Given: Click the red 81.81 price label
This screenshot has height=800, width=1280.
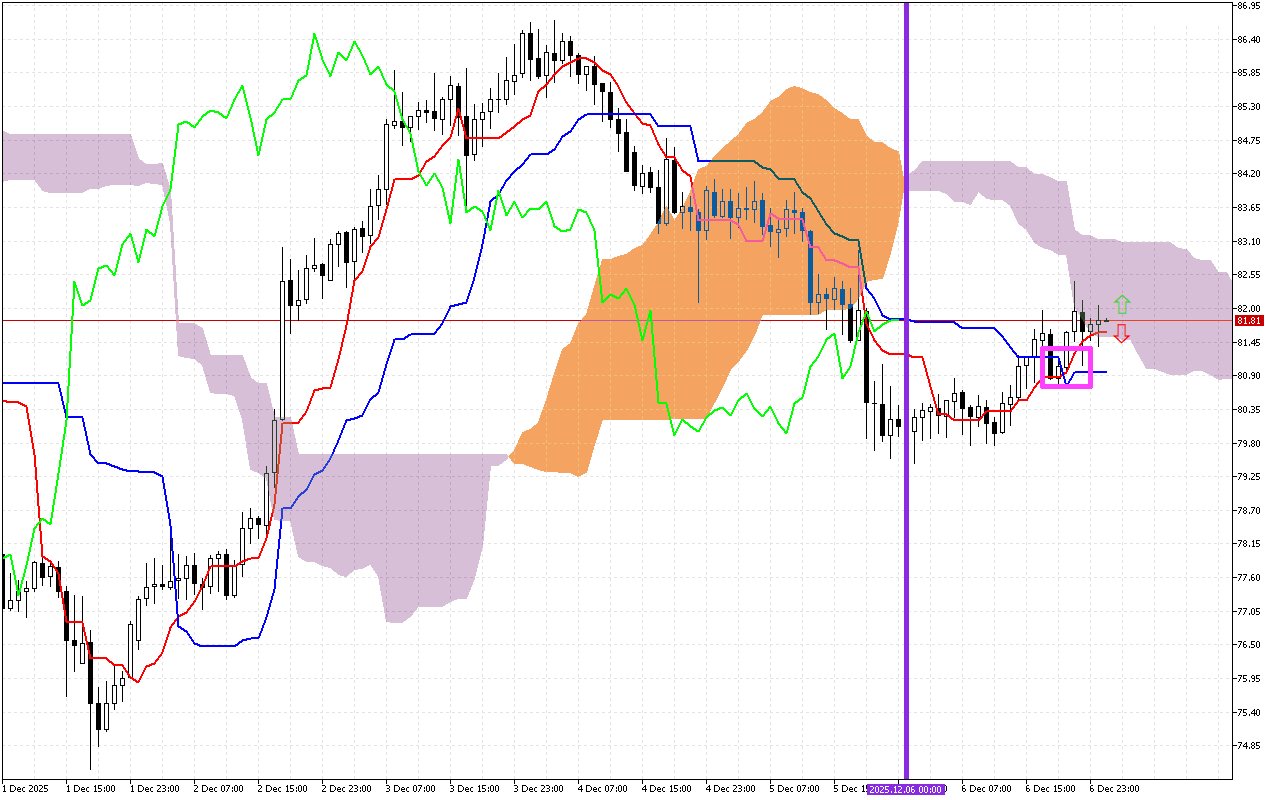Looking at the screenshot, I should pyautogui.click(x=1247, y=321).
